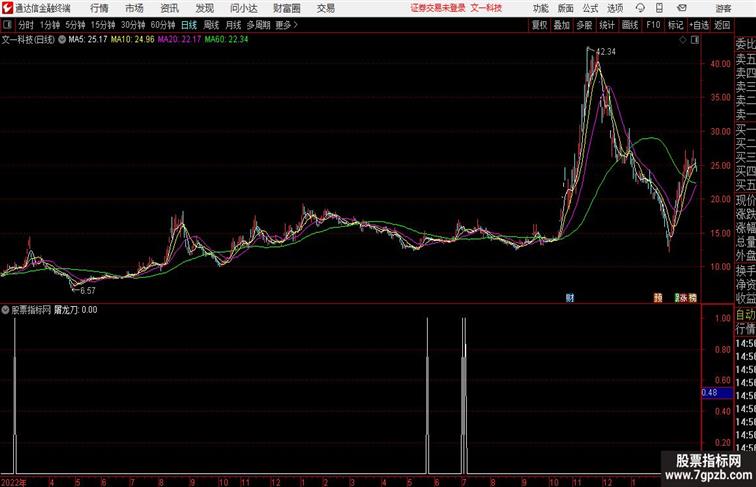Click the 涨 info marker on chart
Viewport: 756px width, 487px height.
coord(684,298)
